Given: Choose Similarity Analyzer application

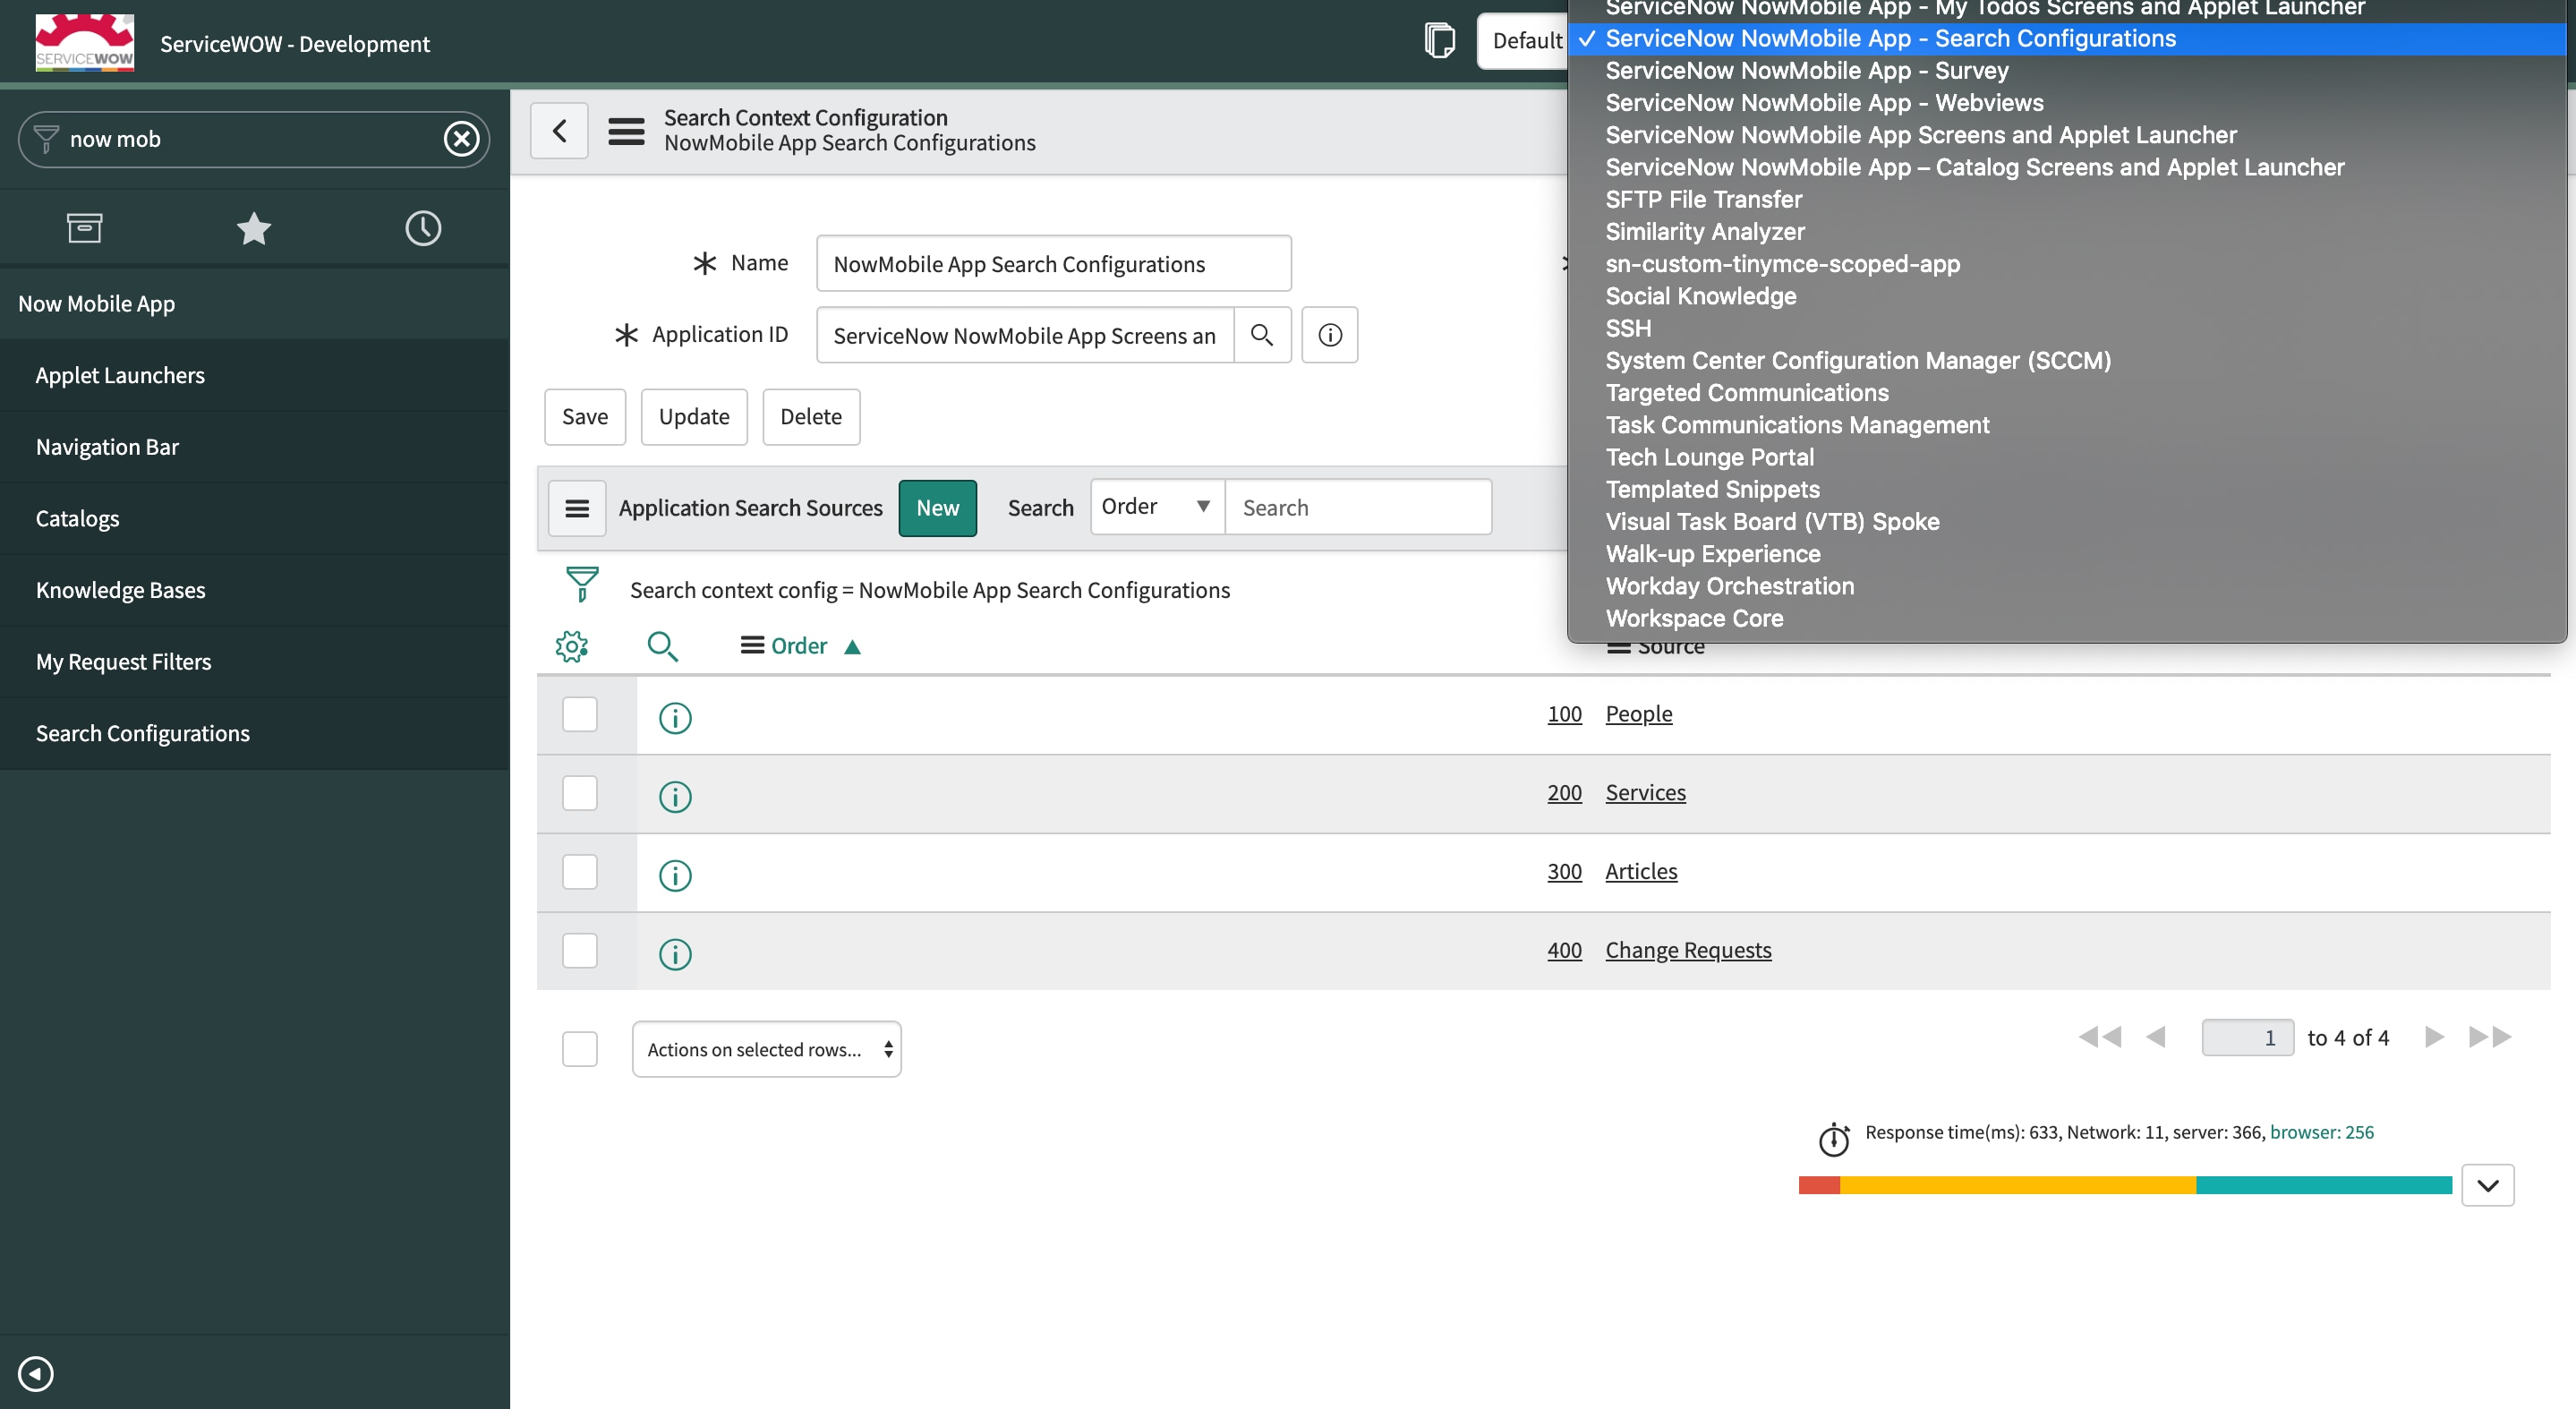Looking at the screenshot, I should click(1704, 232).
